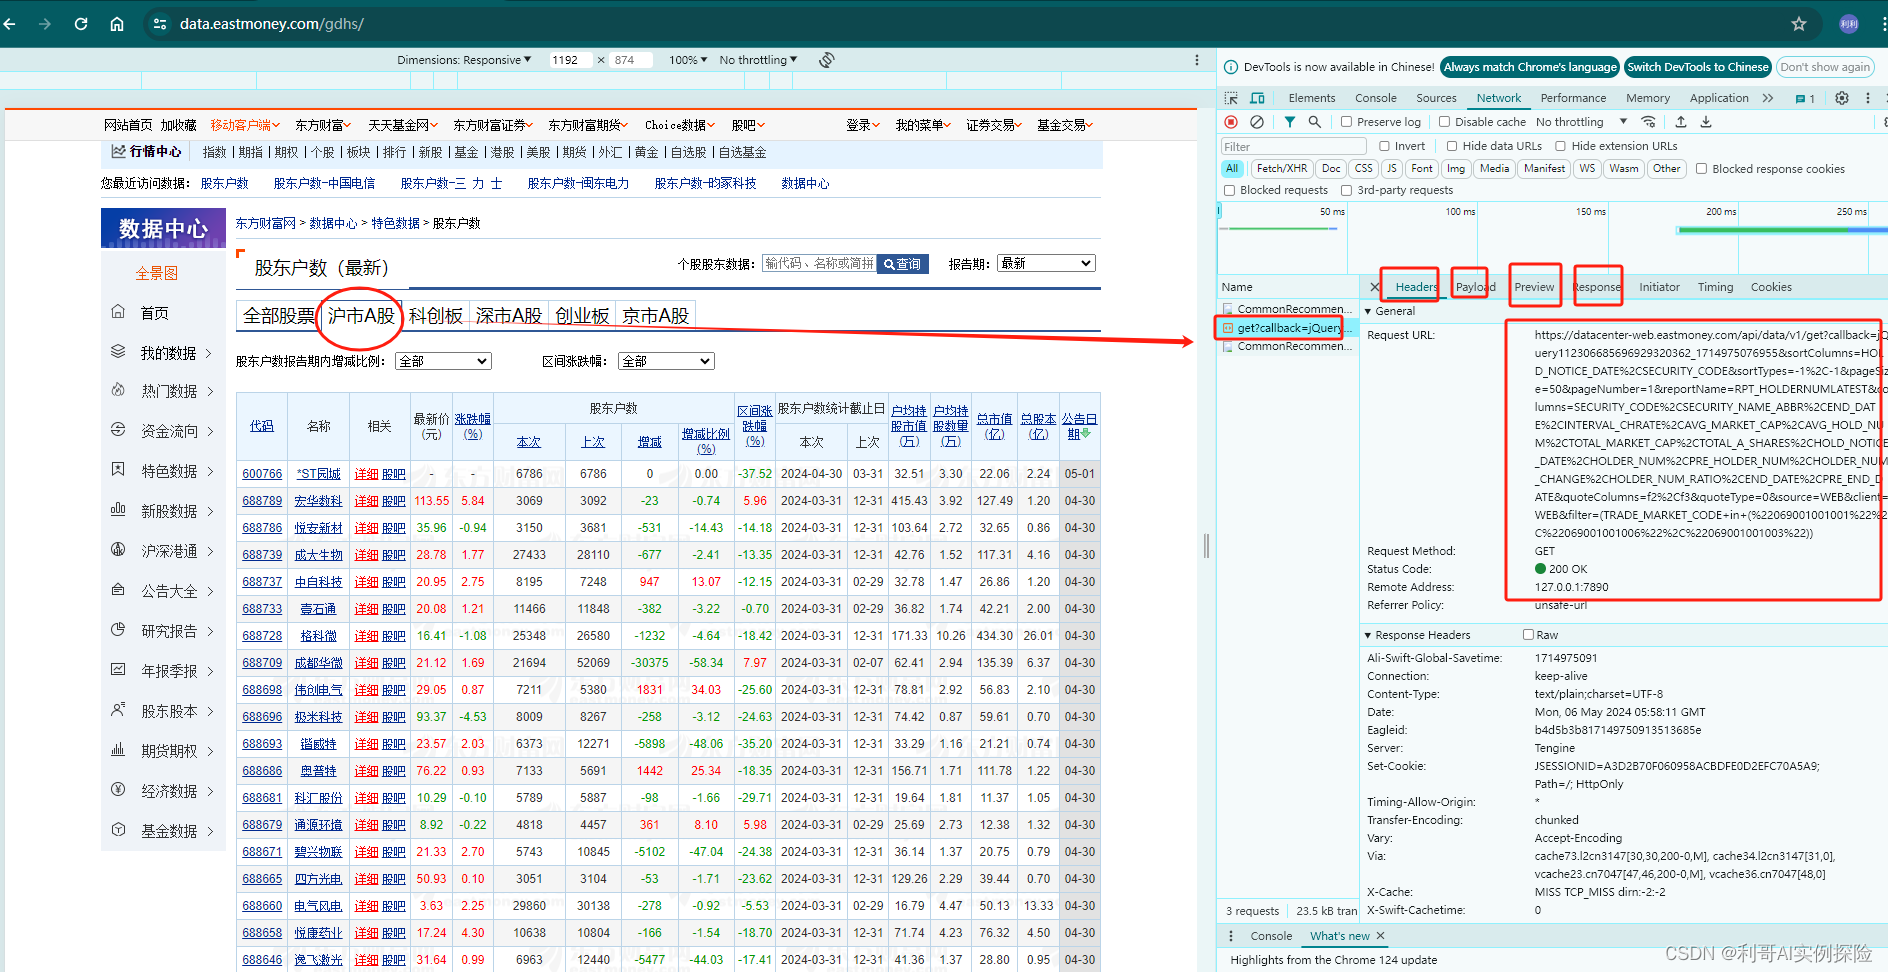Open the 股东户数增减比例 dropdown
Image resolution: width=1888 pixels, height=972 pixels.
point(443,361)
